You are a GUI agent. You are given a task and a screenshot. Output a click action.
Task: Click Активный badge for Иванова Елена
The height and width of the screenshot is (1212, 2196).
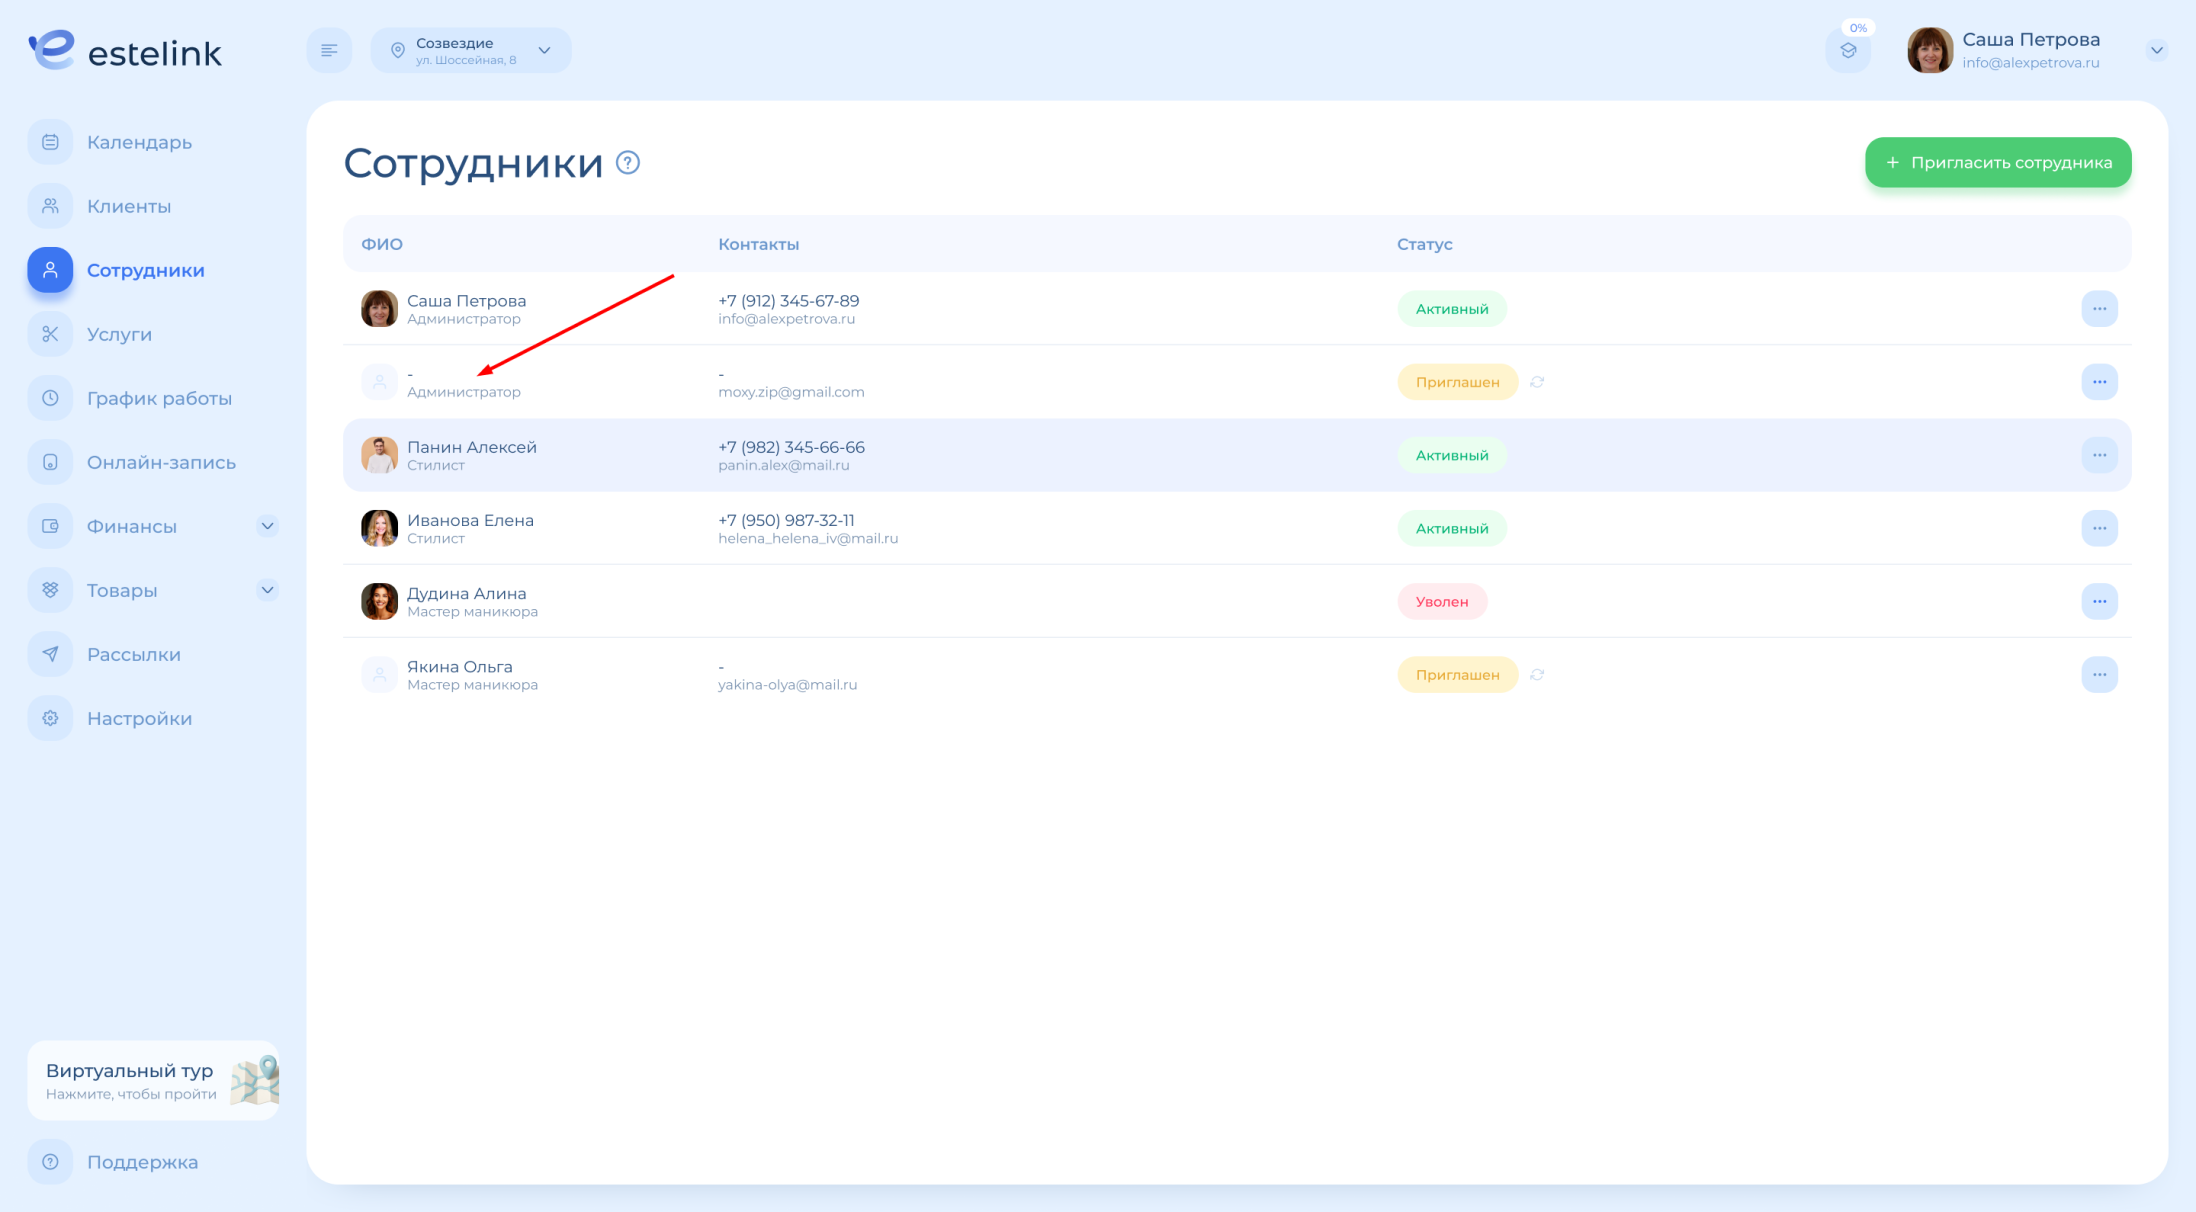click(1452, 528)
